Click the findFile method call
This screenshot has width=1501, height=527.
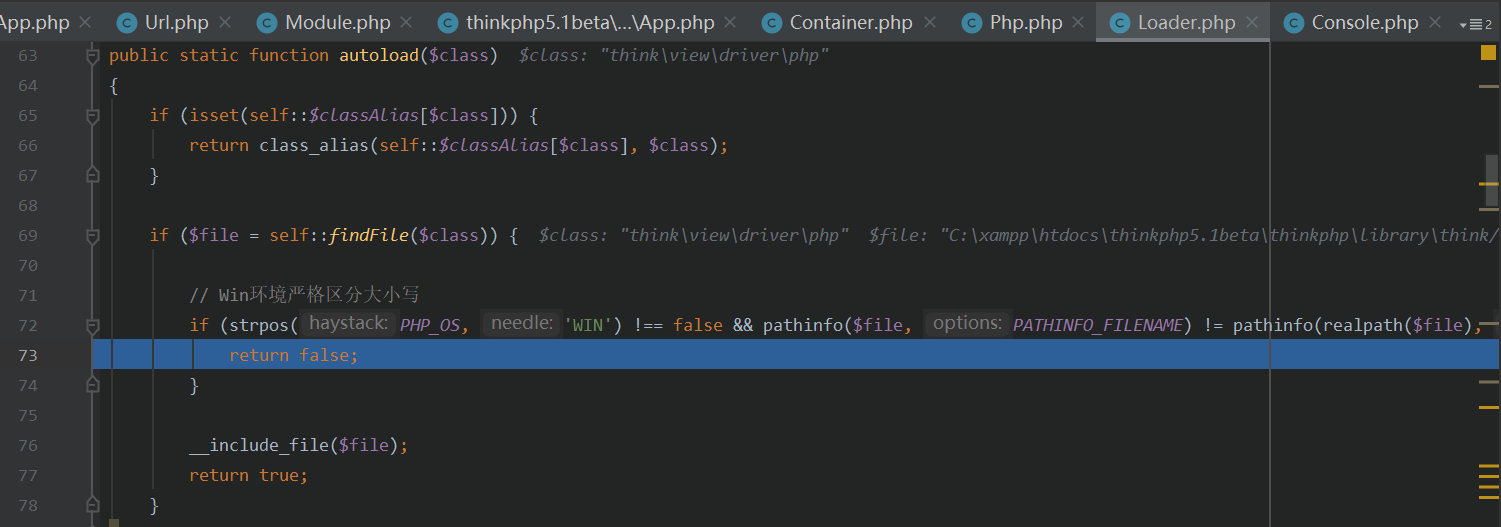pyautogui.click(x=369, y=235)
